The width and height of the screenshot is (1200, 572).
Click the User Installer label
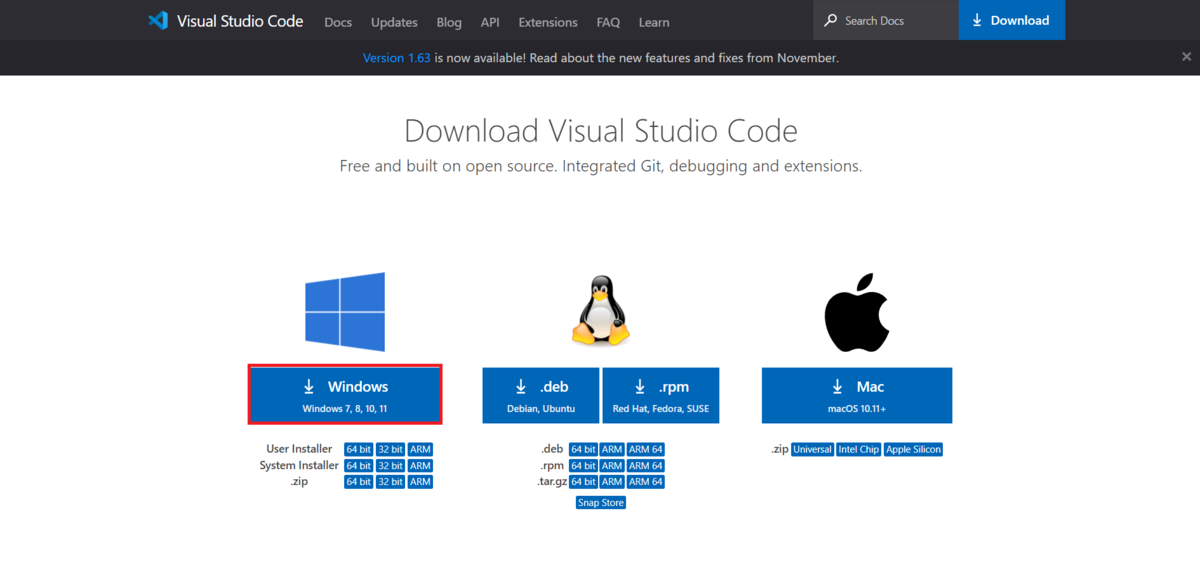pos(299,450)
